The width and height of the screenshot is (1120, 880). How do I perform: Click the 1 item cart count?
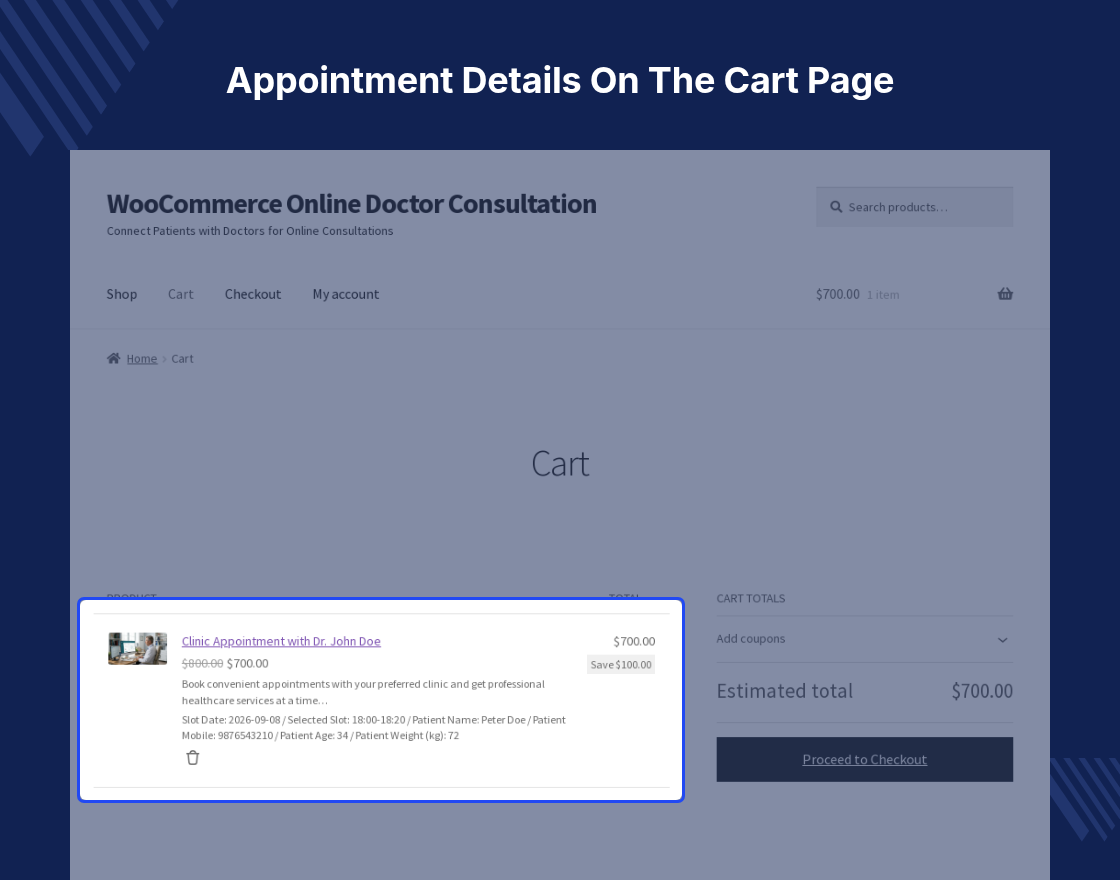click(883, 295)
